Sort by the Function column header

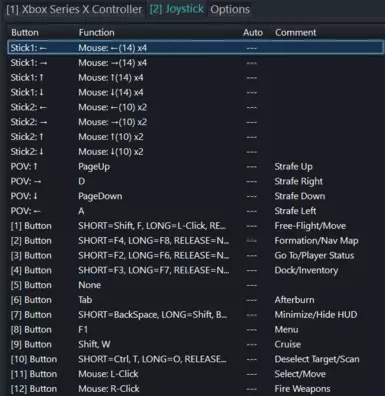pyautogui.click(x=97, y=32)
